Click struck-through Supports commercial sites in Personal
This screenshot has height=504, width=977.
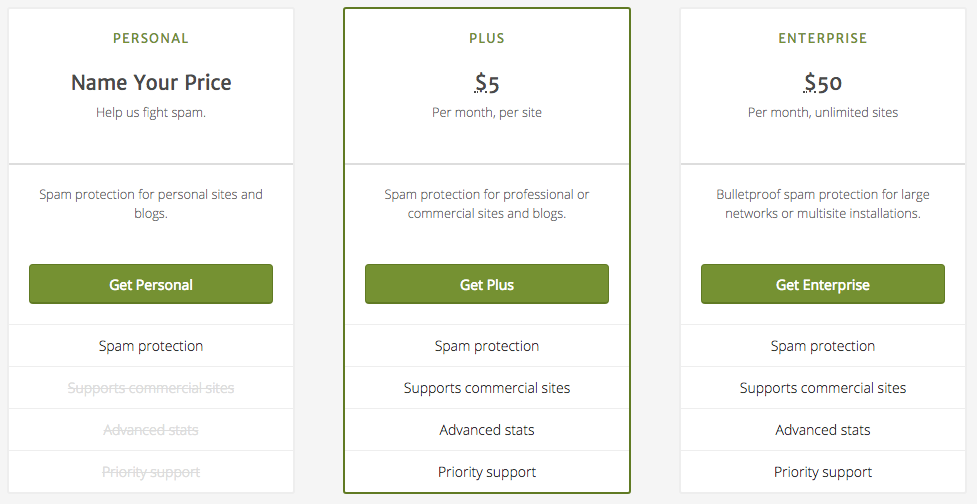(x=151, y=388)
